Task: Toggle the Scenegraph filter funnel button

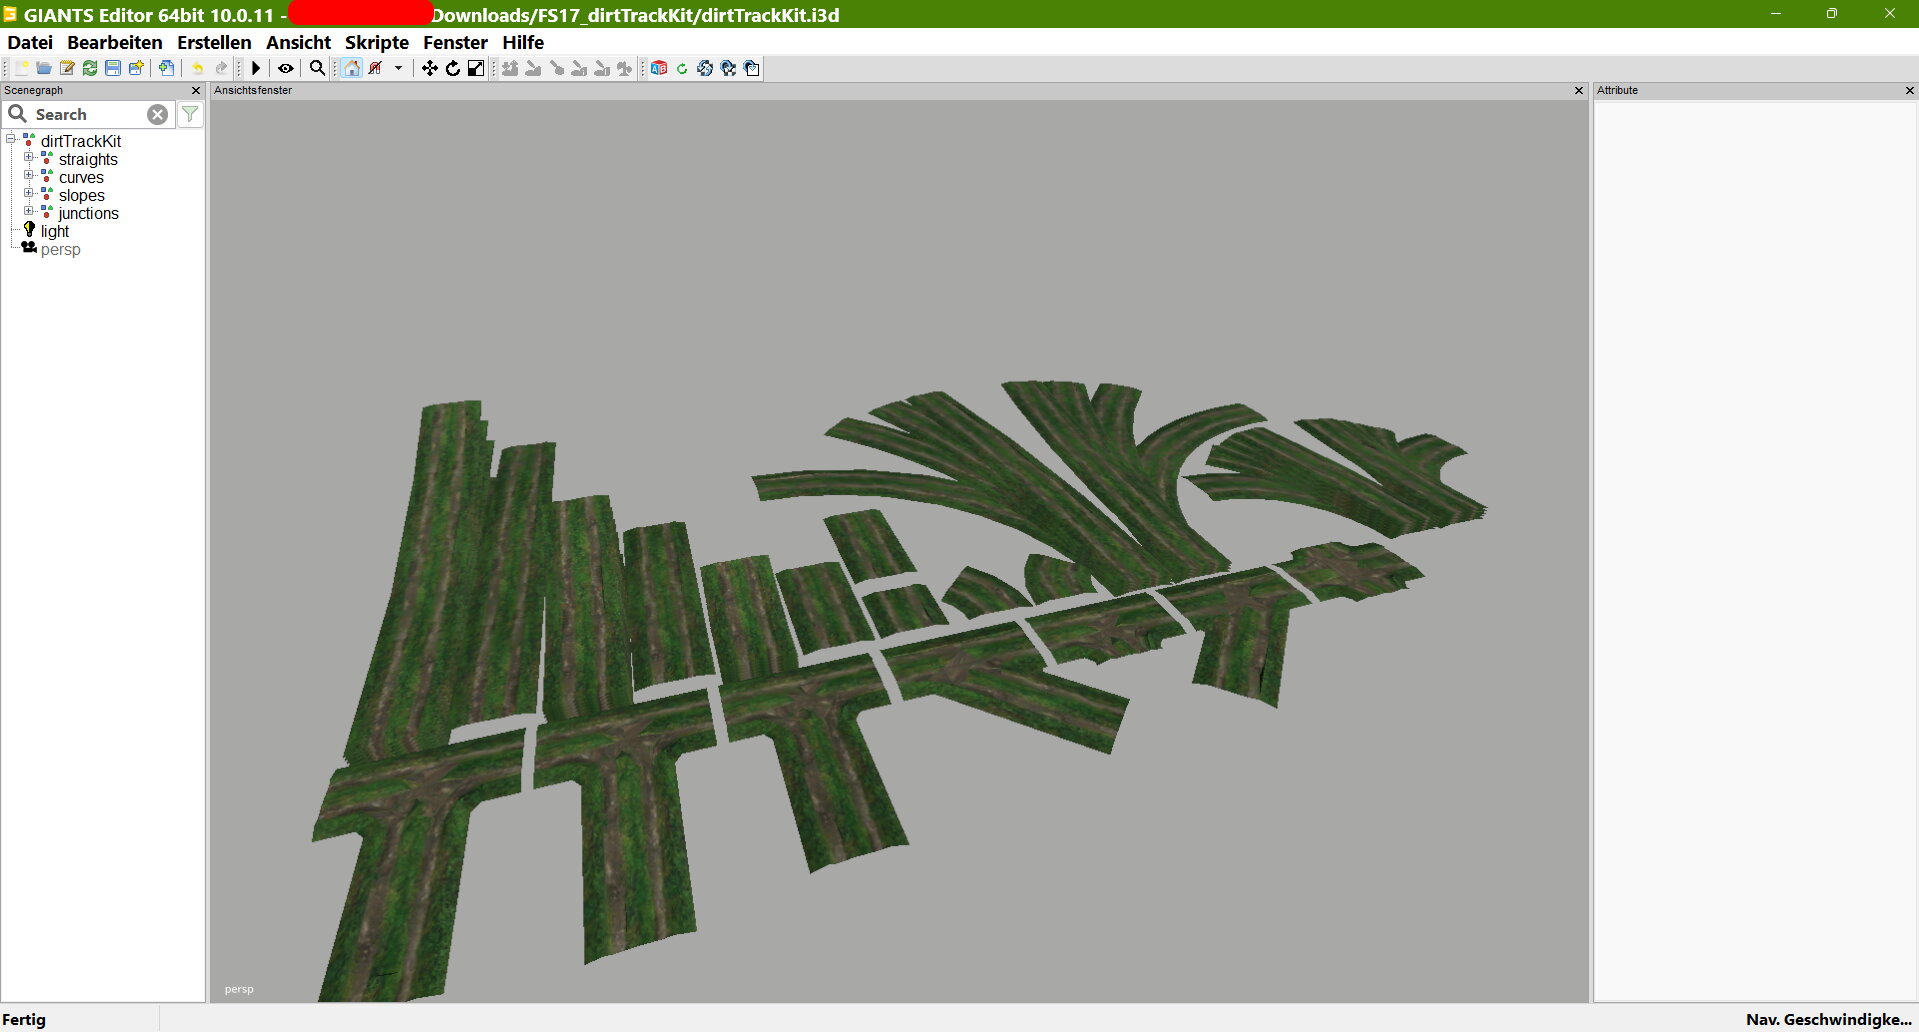Action: tap(190, 114)
